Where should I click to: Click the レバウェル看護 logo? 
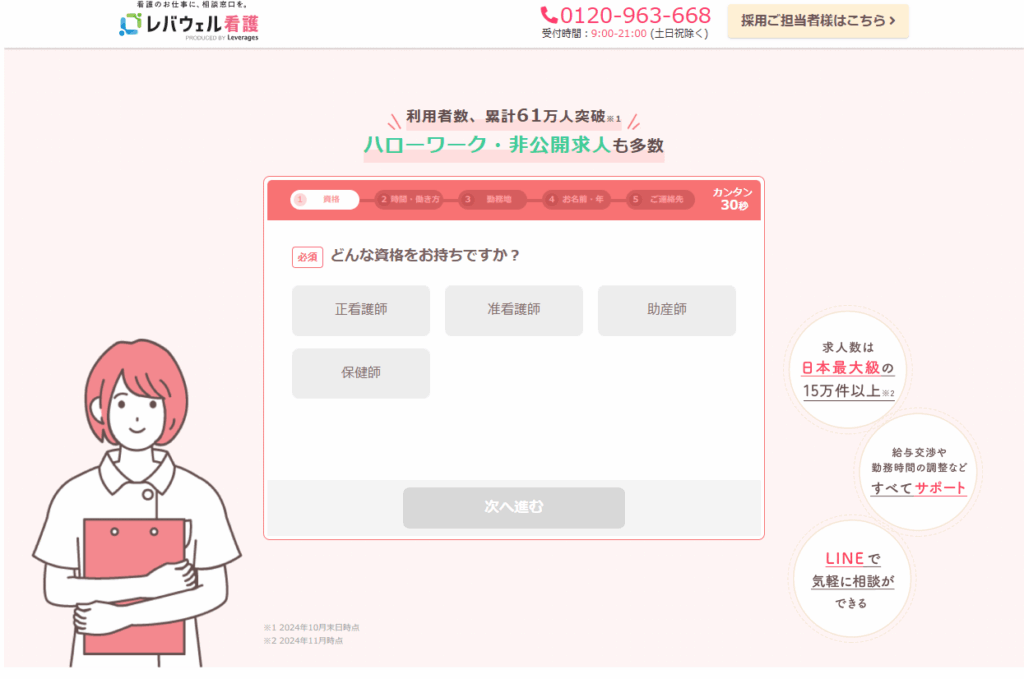189,22
